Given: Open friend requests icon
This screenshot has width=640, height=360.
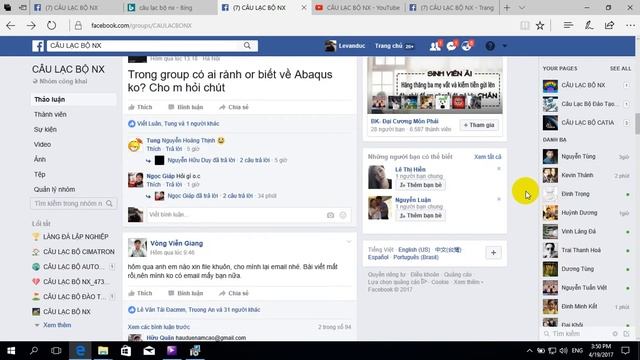Looking at the screenshot, I should coord(435,46).
